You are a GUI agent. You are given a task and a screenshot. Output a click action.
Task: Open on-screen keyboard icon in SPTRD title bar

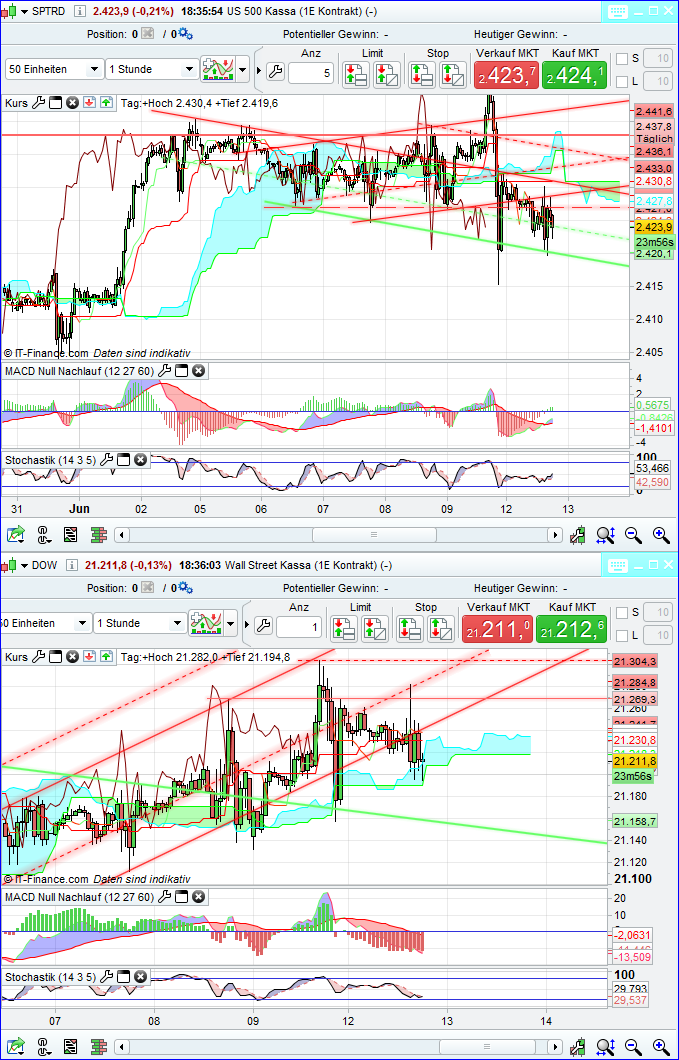(619, 11)
